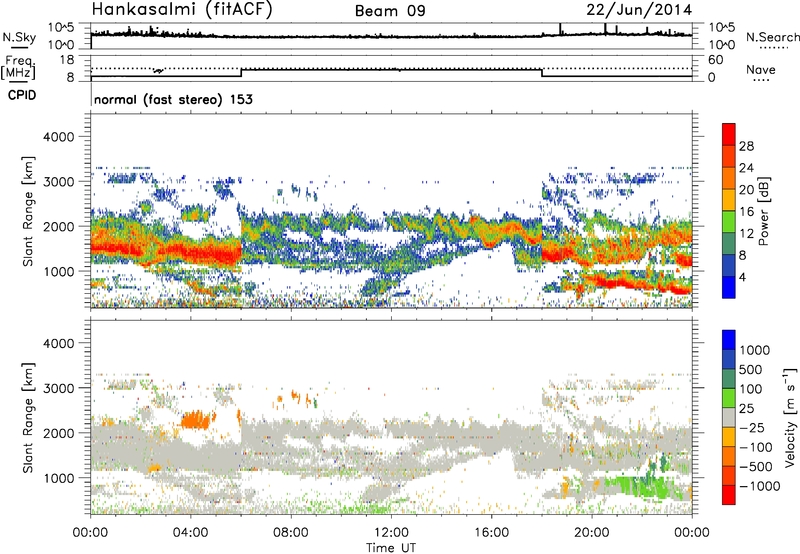Click the gray −25 to 25 Velocity colorbar segment

(729, 417)
